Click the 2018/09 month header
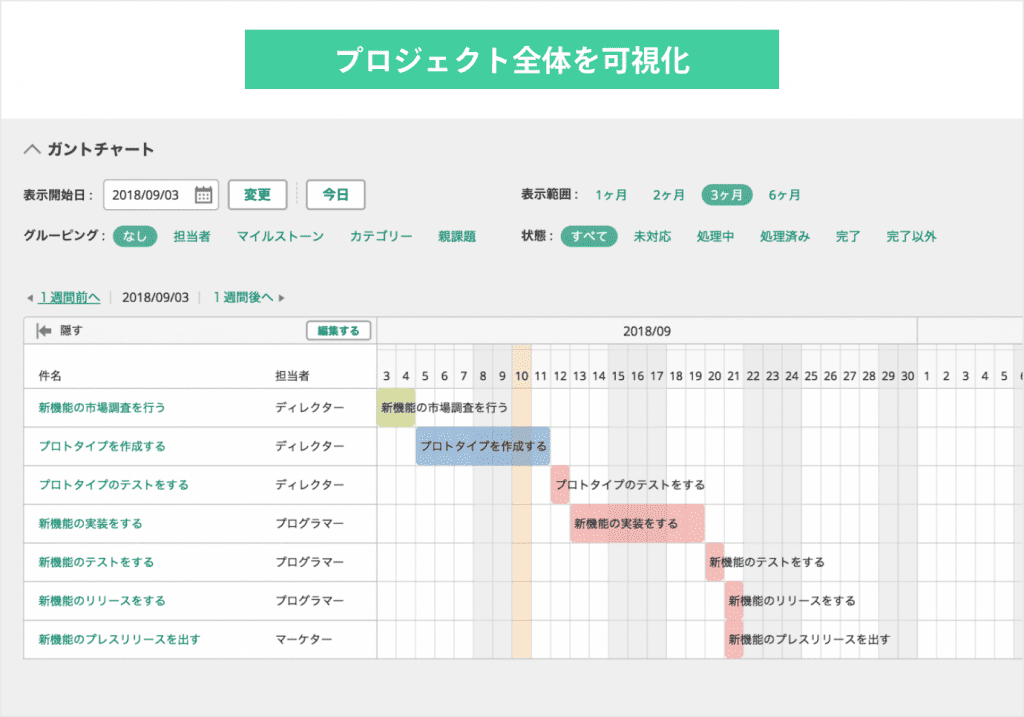The width and height of the screenshot is (1024, 717). point(647,331)
